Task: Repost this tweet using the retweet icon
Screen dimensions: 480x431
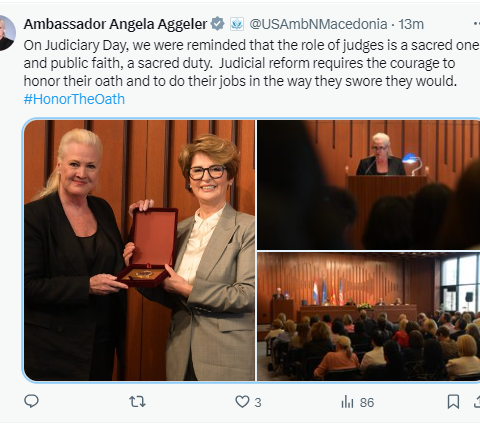Action: 137,402
